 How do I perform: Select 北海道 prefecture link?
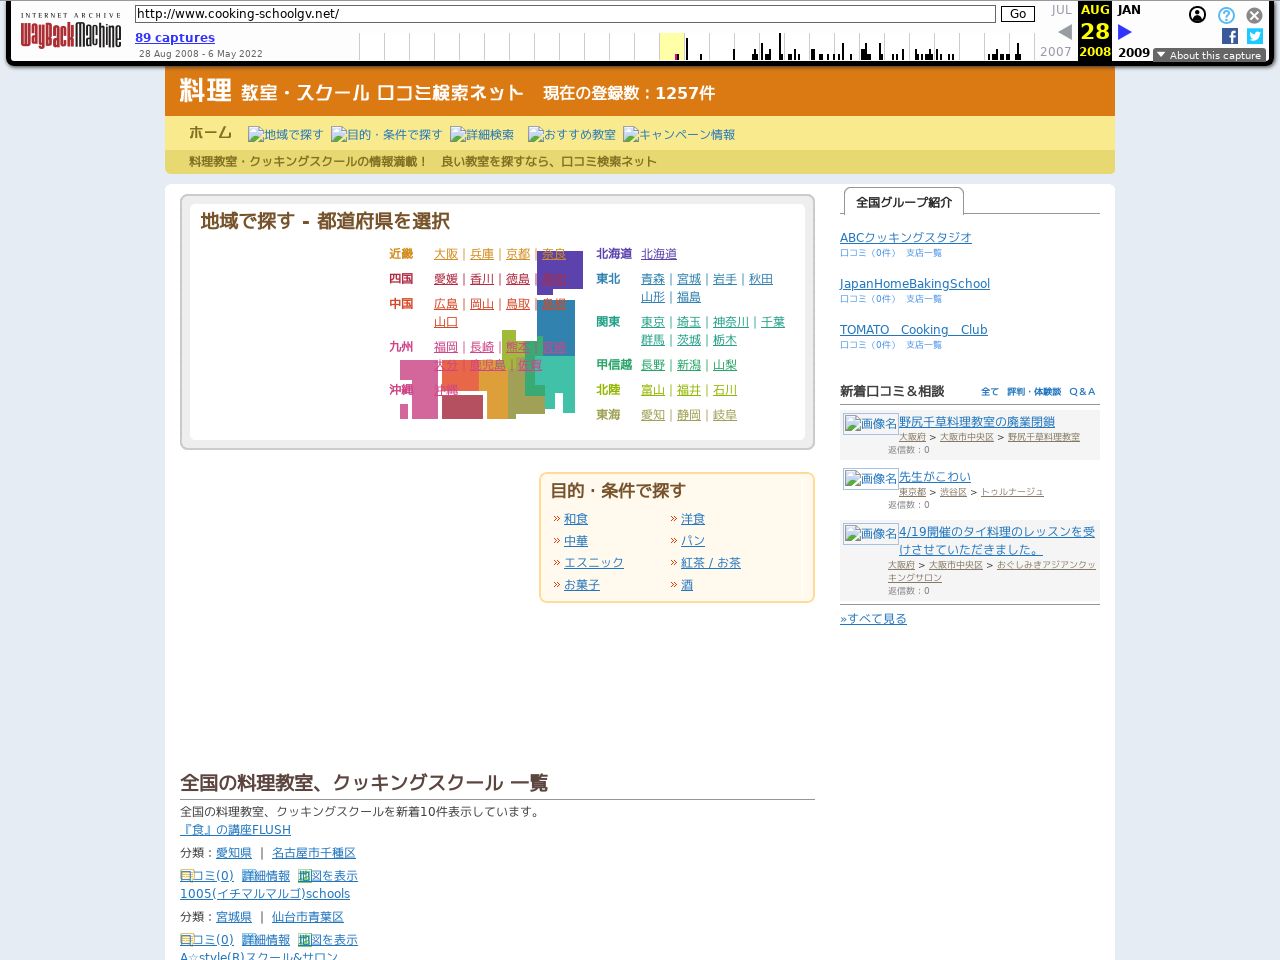pos(659,254)
